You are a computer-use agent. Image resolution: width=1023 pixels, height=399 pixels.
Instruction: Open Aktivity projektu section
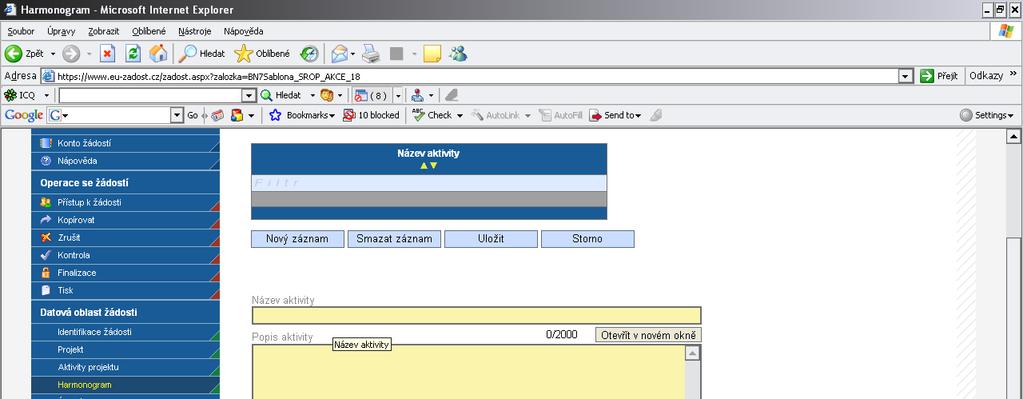click(x=125, y=368)
